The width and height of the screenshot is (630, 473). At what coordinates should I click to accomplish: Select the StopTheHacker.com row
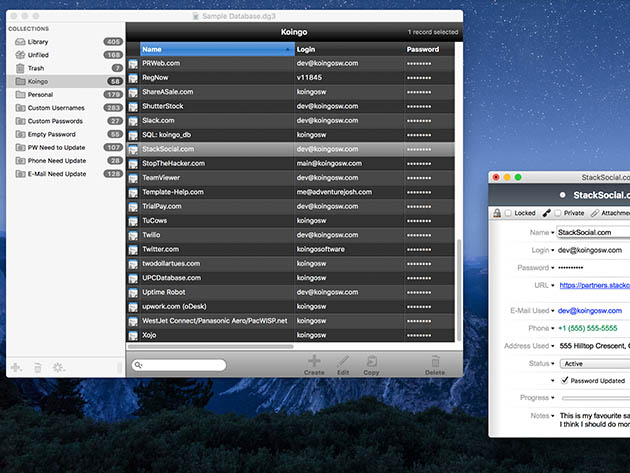tap(291, 164)
